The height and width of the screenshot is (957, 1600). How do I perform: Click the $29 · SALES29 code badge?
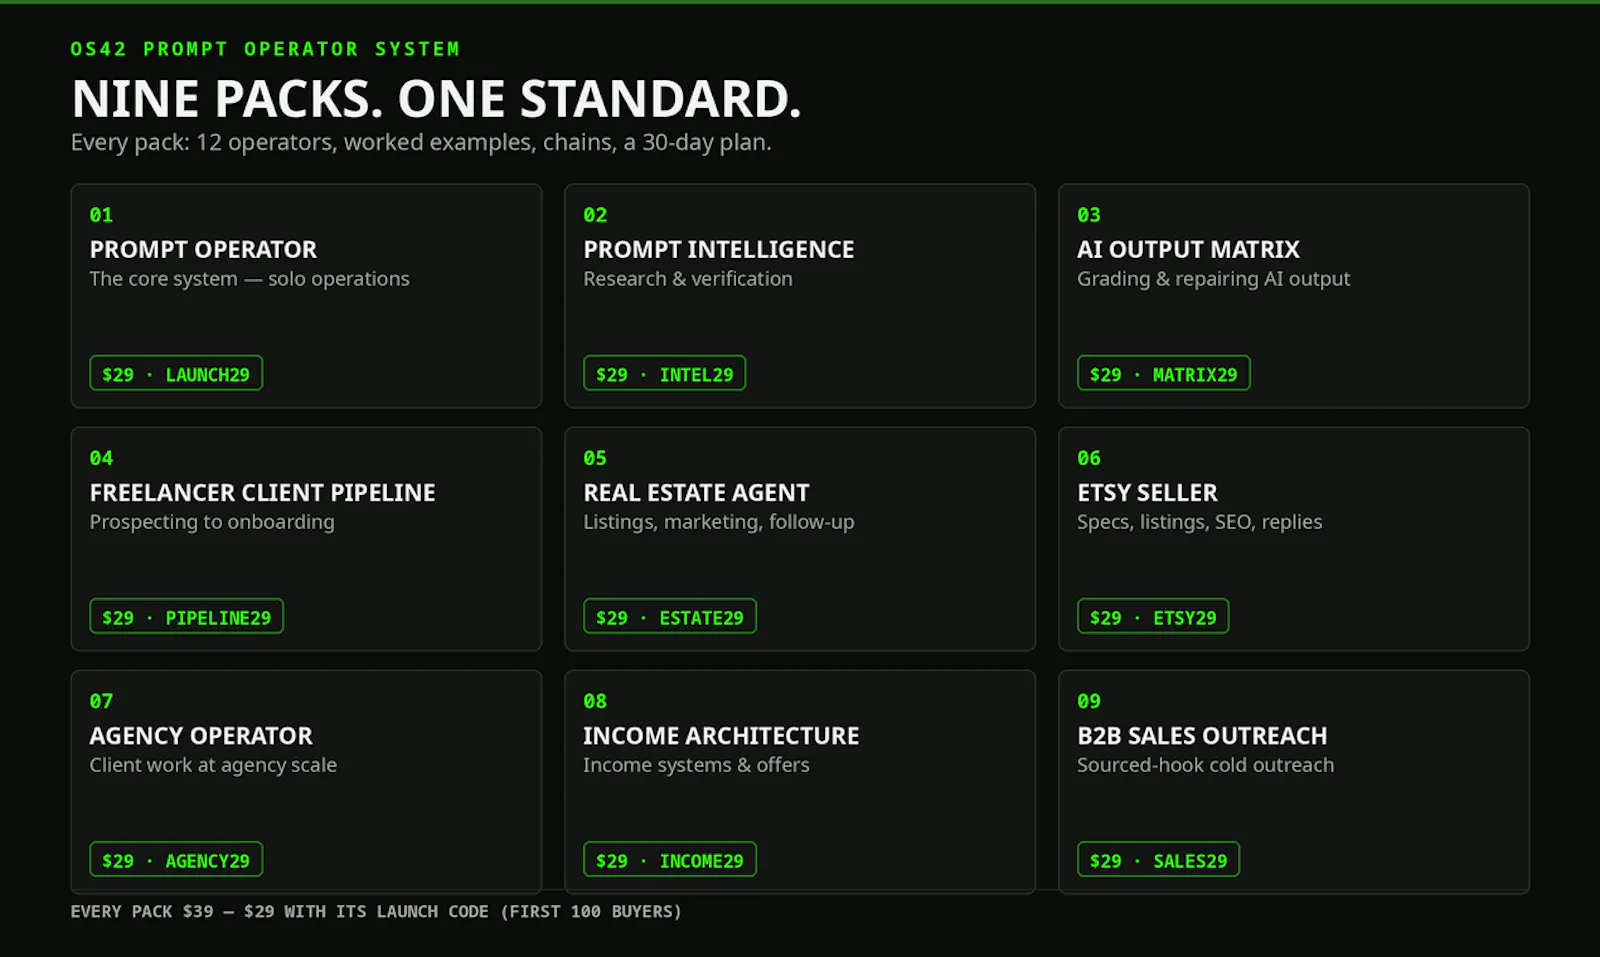[x=1158, y=859]
